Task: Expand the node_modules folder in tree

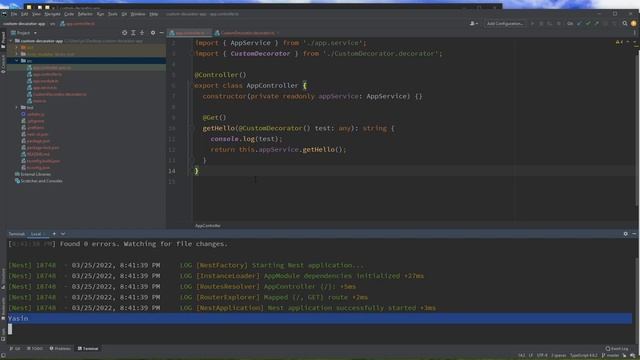Action: tap(17, 54)
